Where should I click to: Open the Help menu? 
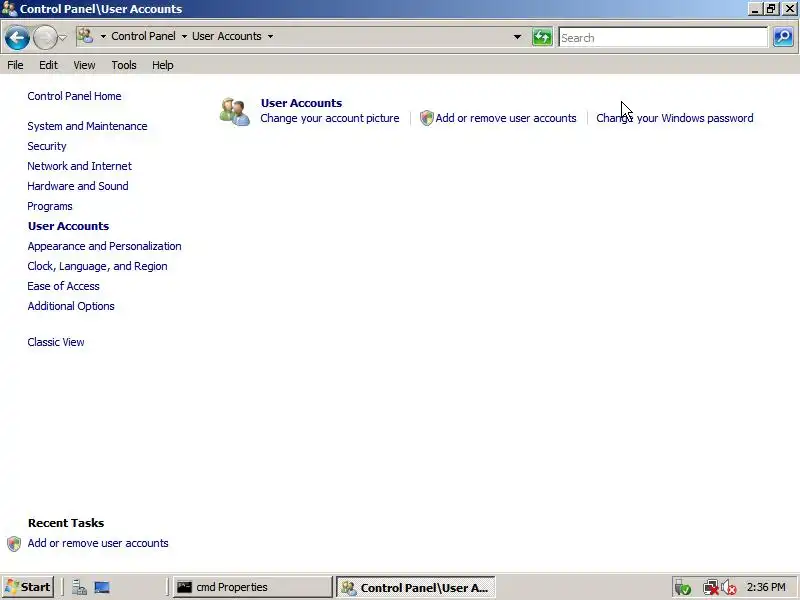163,65
